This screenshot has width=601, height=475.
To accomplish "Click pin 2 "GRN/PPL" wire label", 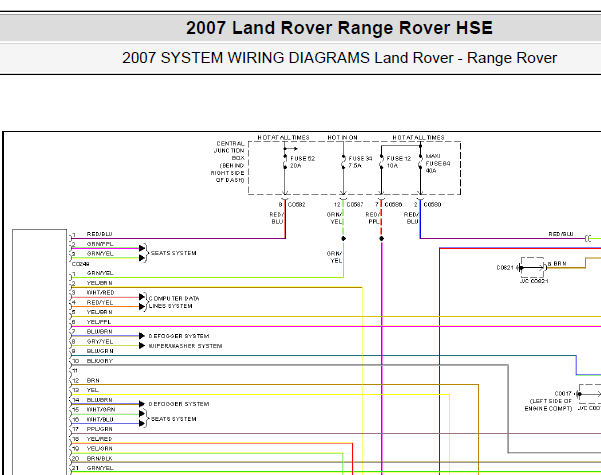I will (x=100, y=244).
